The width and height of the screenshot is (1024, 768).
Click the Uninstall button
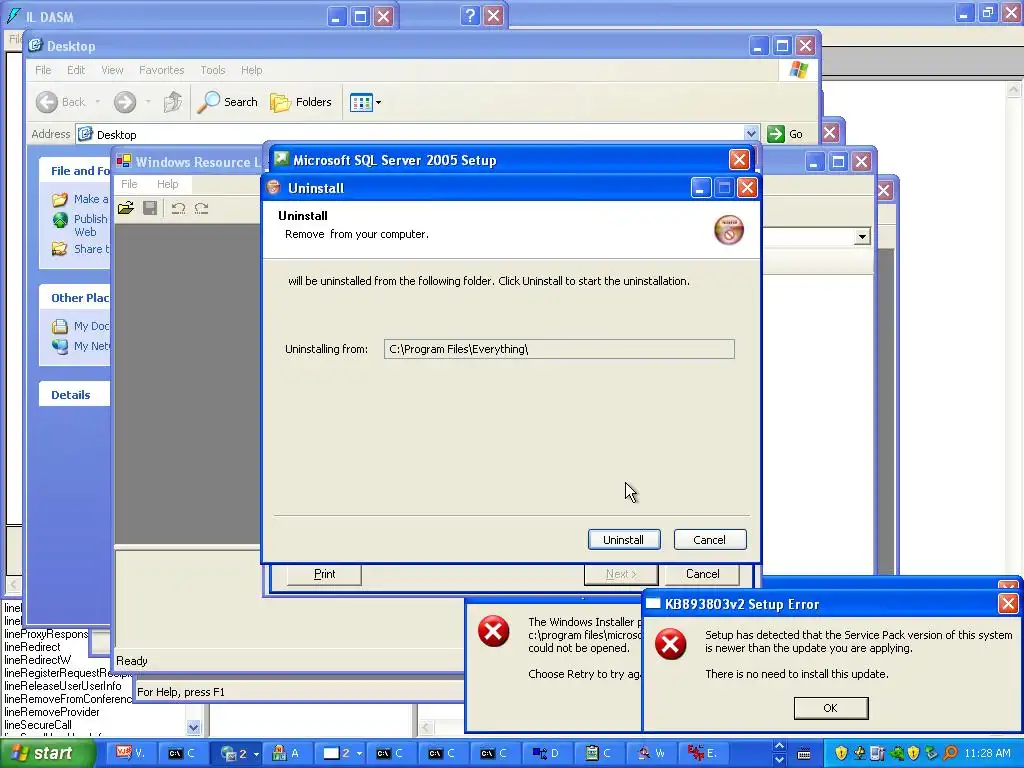[624, 539]
